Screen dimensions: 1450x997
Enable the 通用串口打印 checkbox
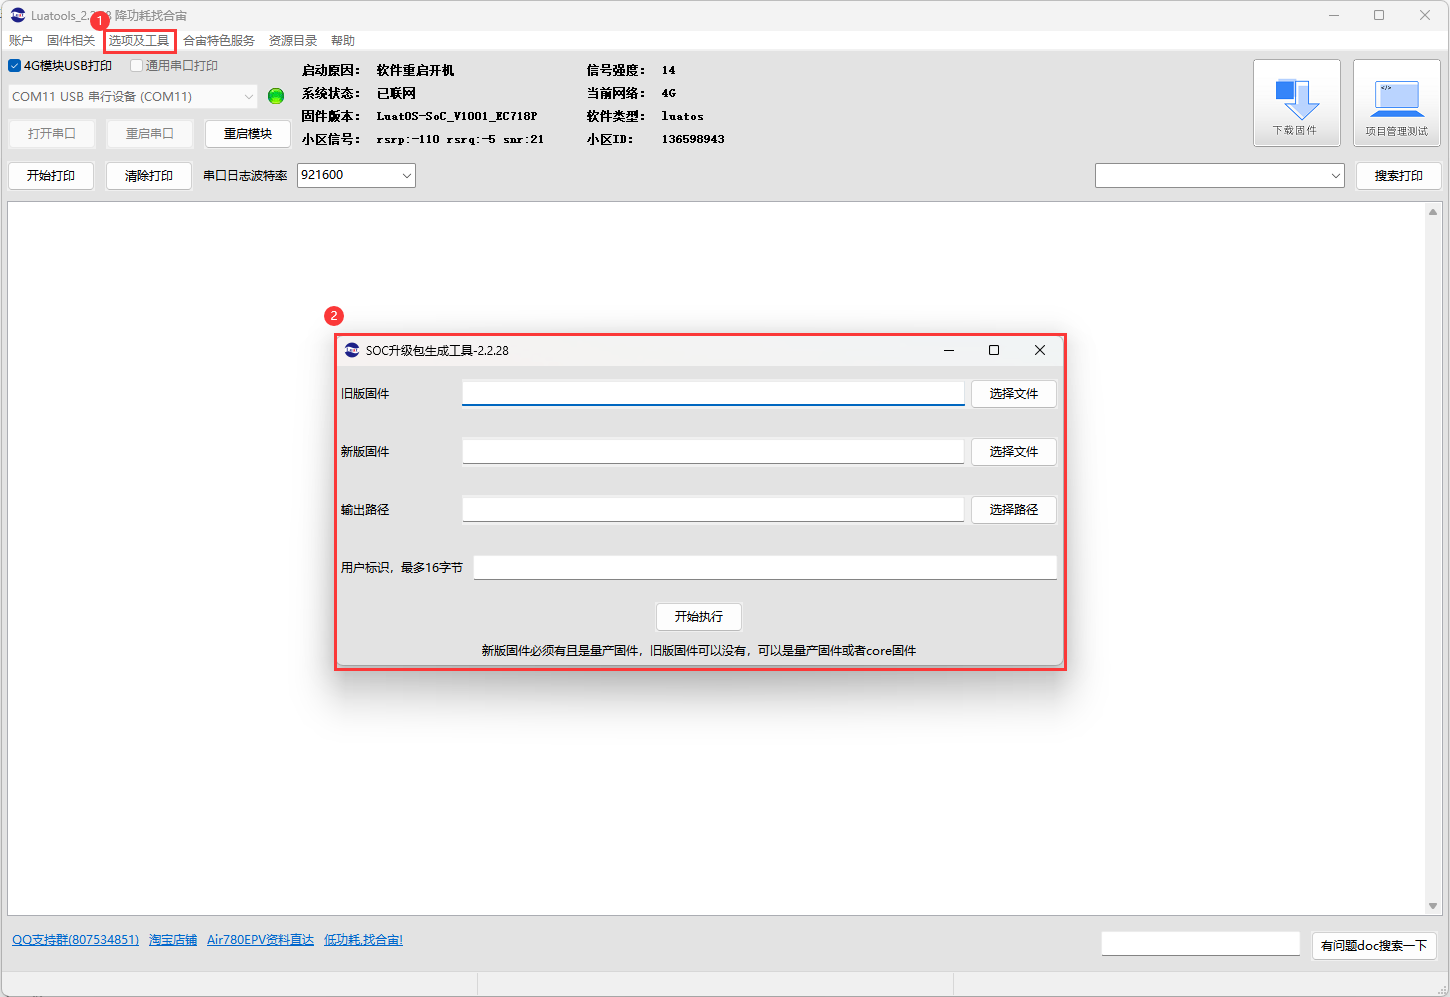[x=137, y=66]
